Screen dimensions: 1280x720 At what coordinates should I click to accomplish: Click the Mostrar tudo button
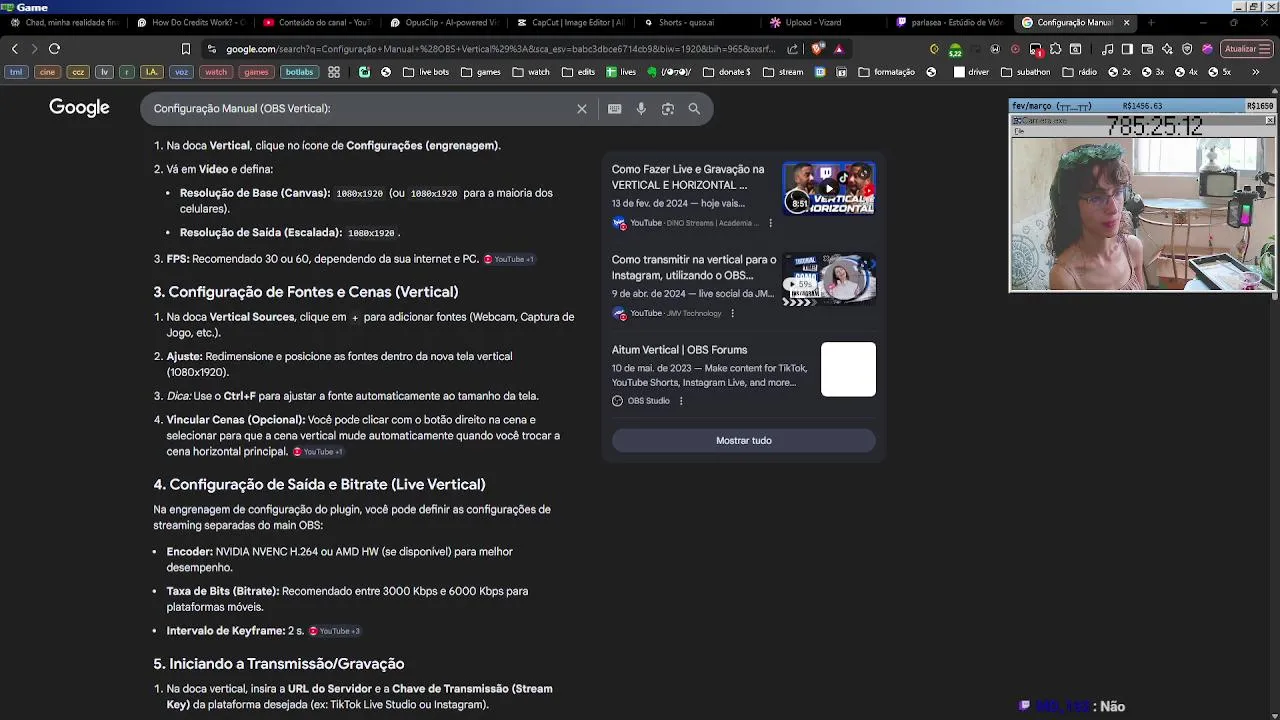tap(743, 440)
